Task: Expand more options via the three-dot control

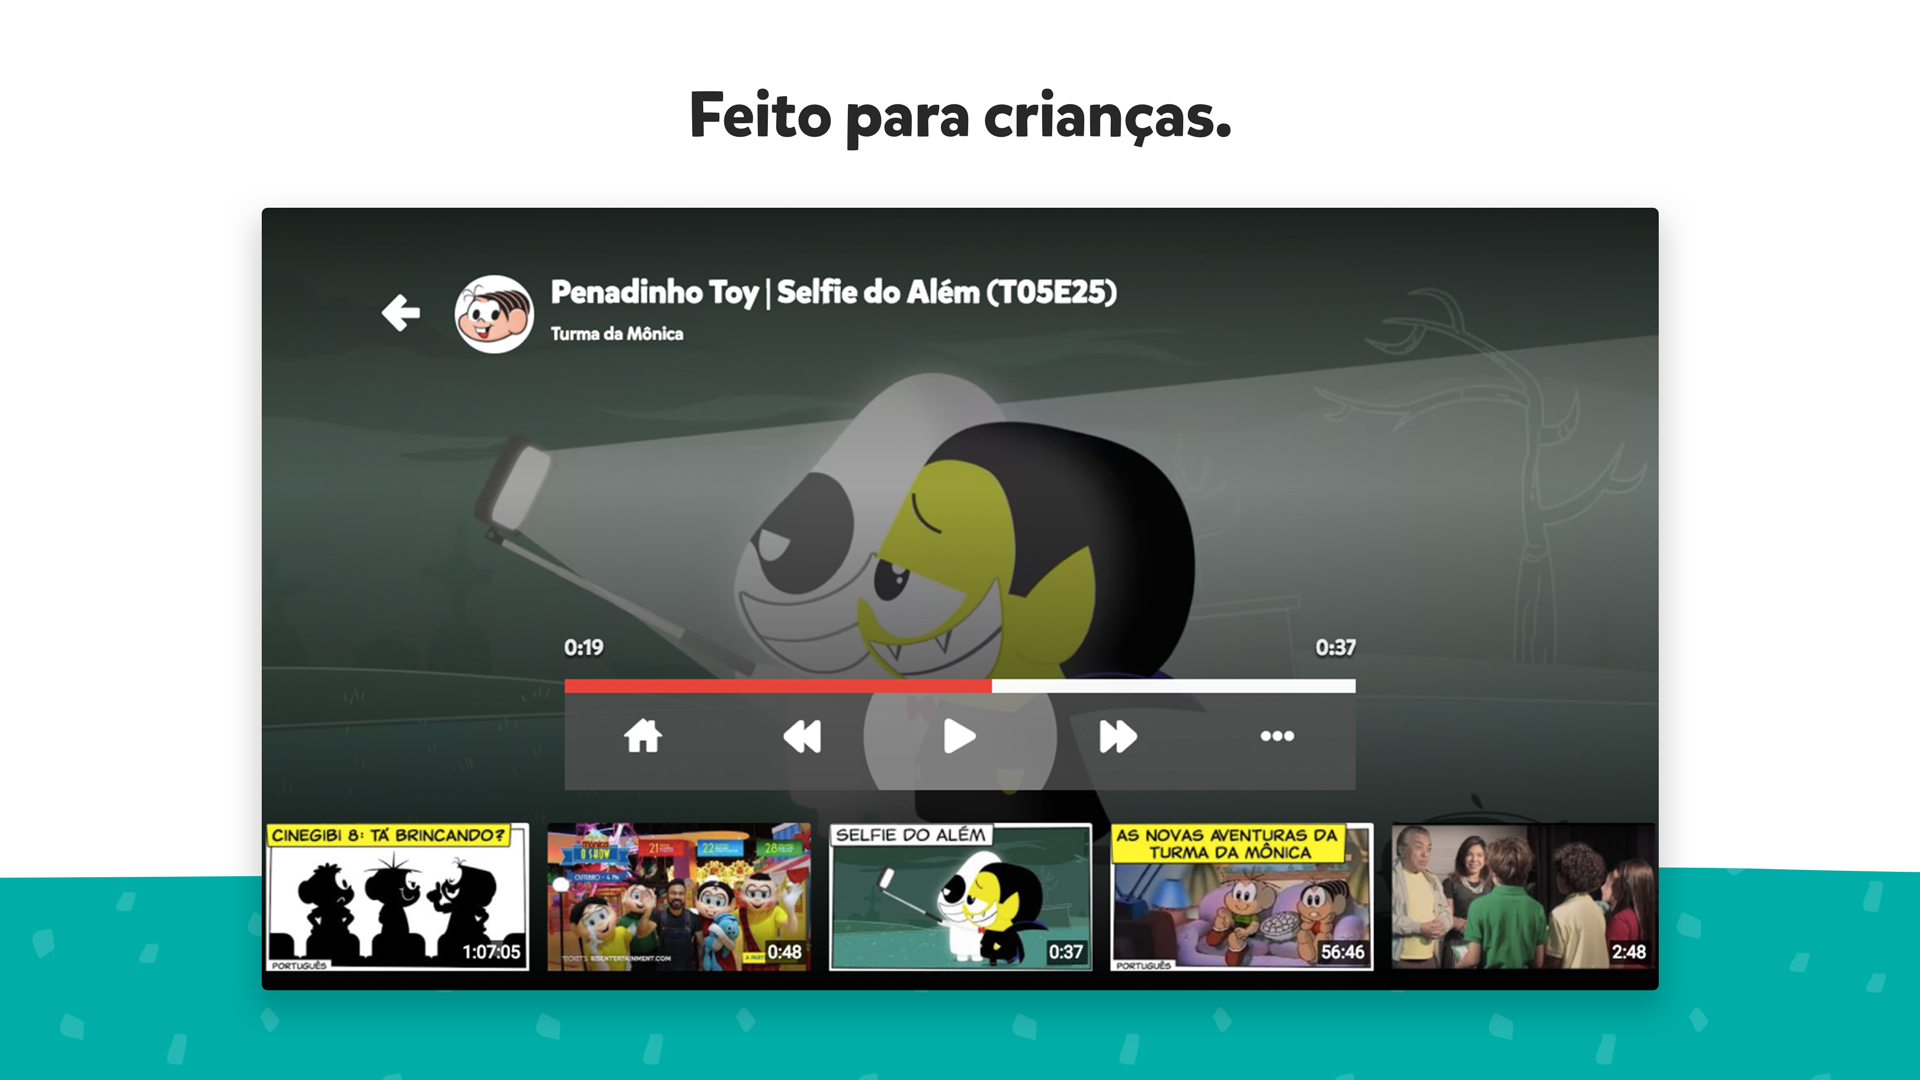Action: [1278, 736]
